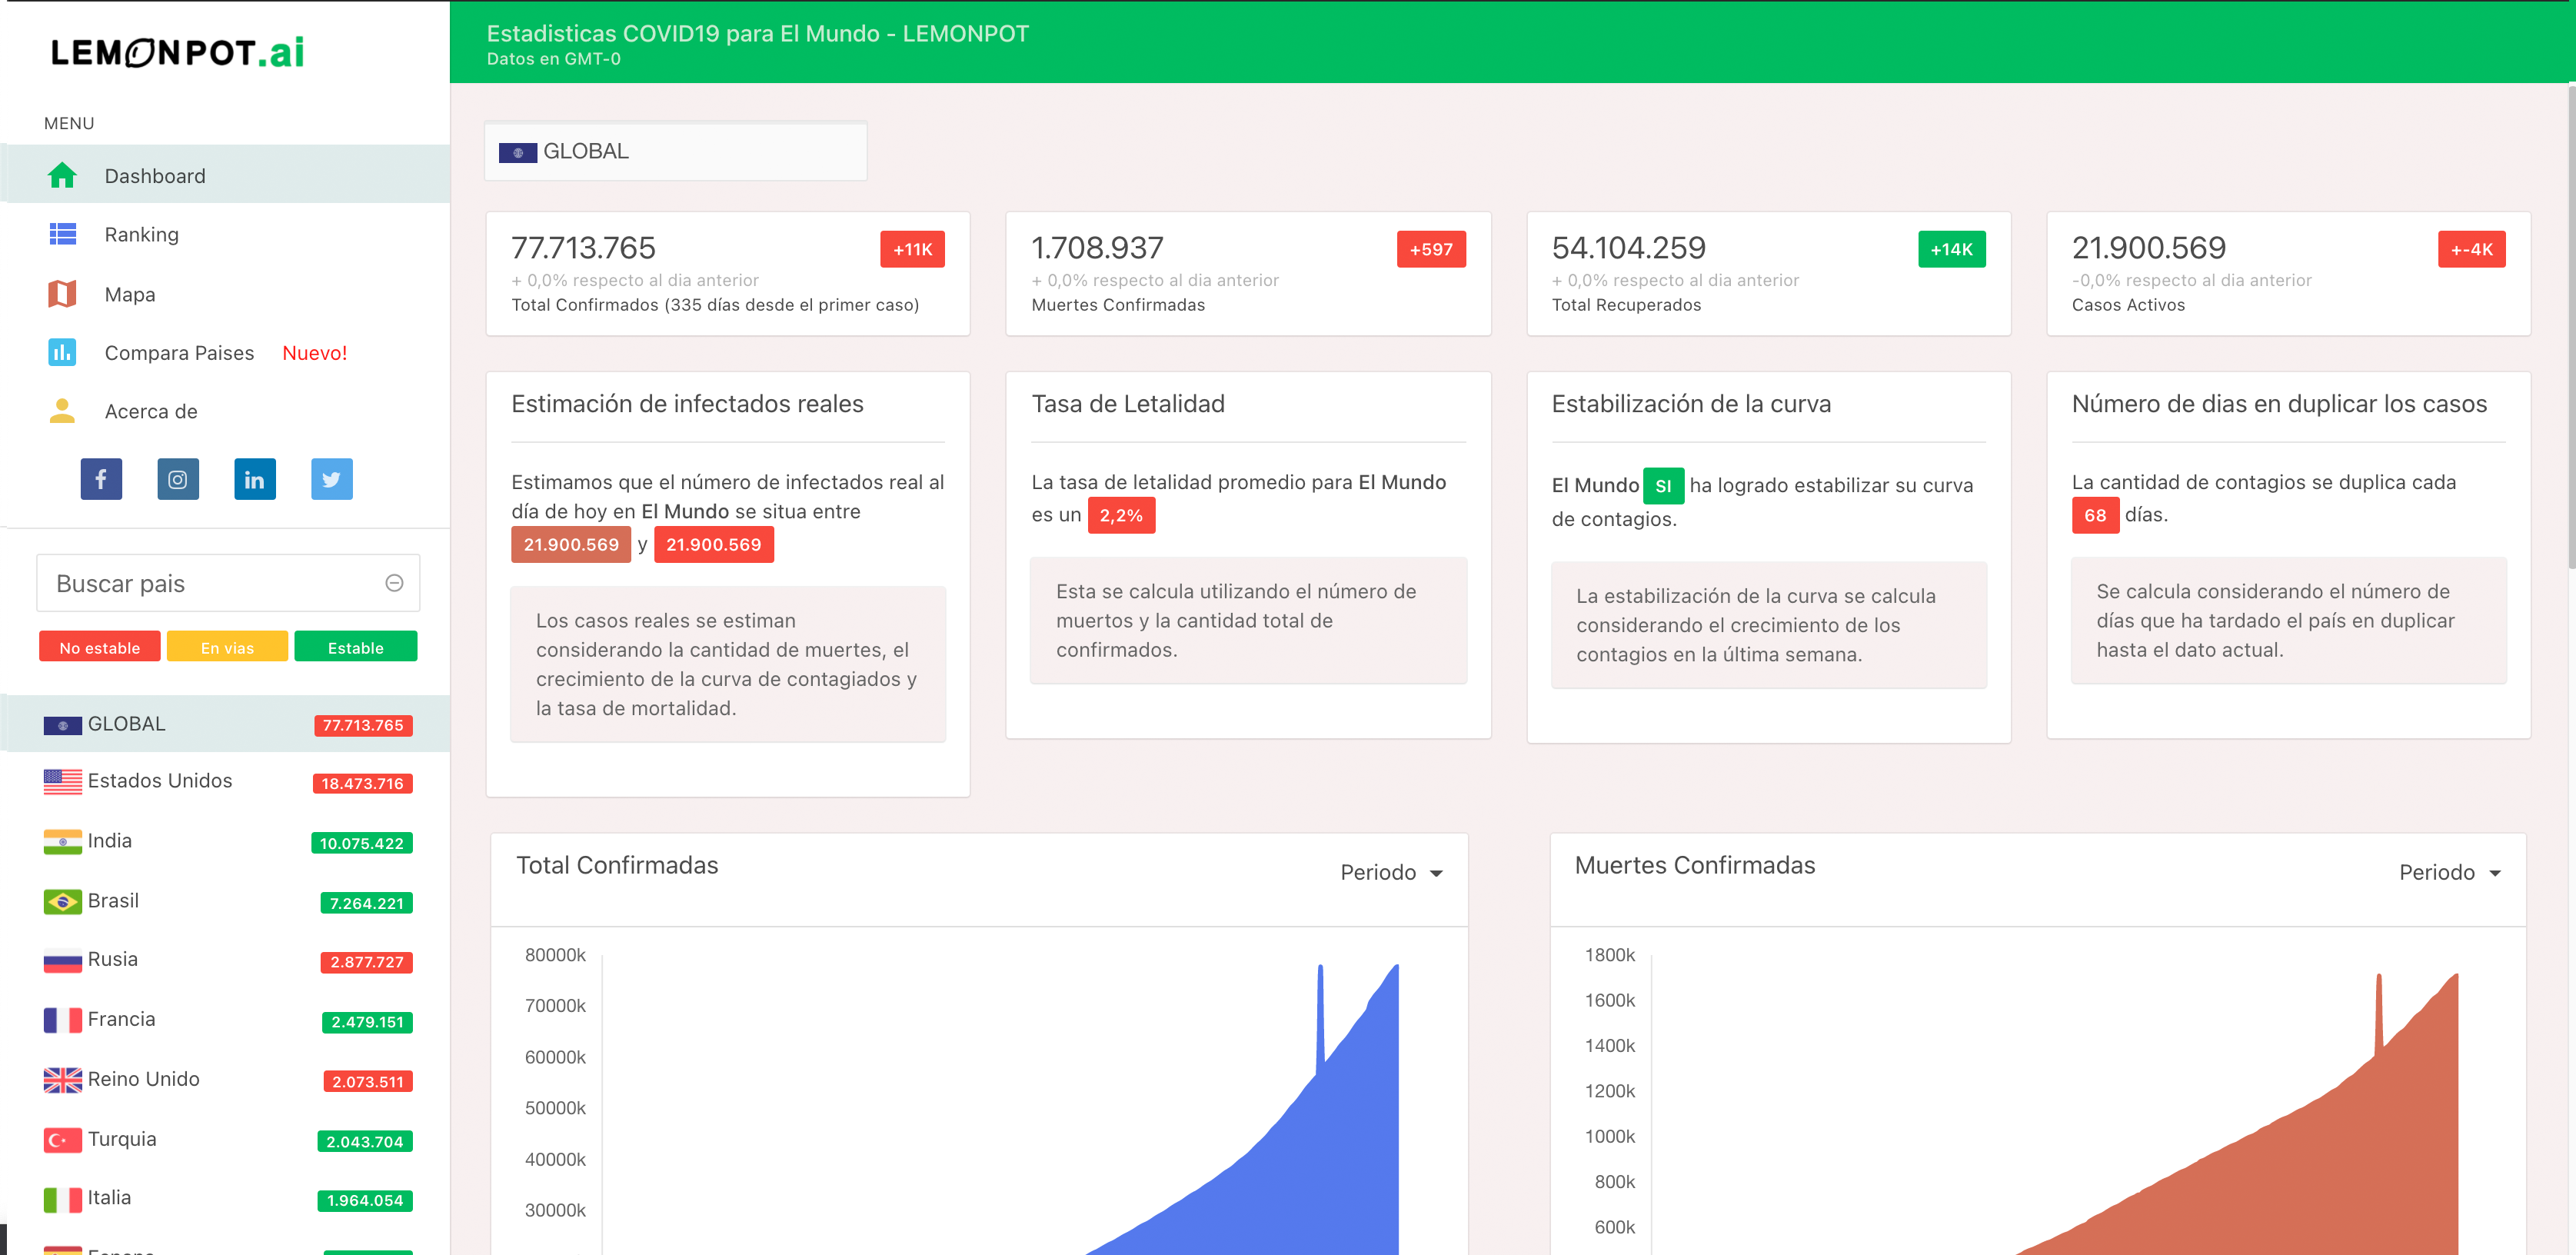Image resolution: width=2576 pixels, height=1255 pixels.
Task: Select Francia from the country list
Action: point(225,1020)
